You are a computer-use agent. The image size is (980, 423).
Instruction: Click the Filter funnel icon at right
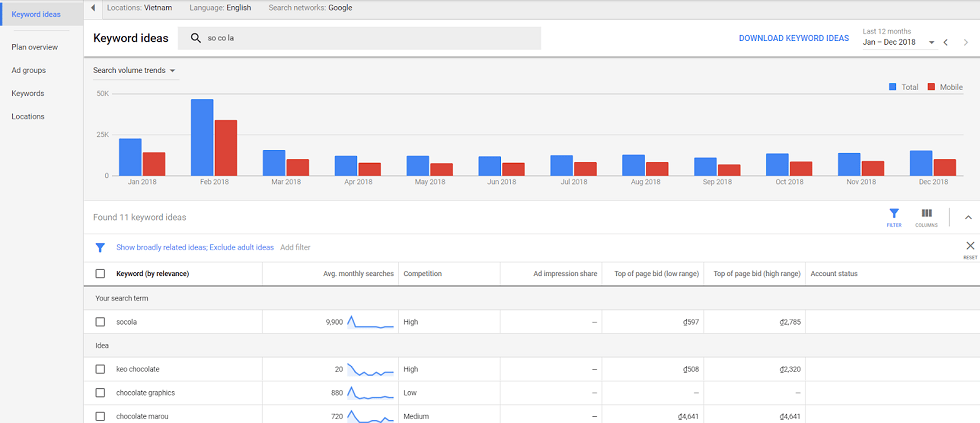pos(893,213)
